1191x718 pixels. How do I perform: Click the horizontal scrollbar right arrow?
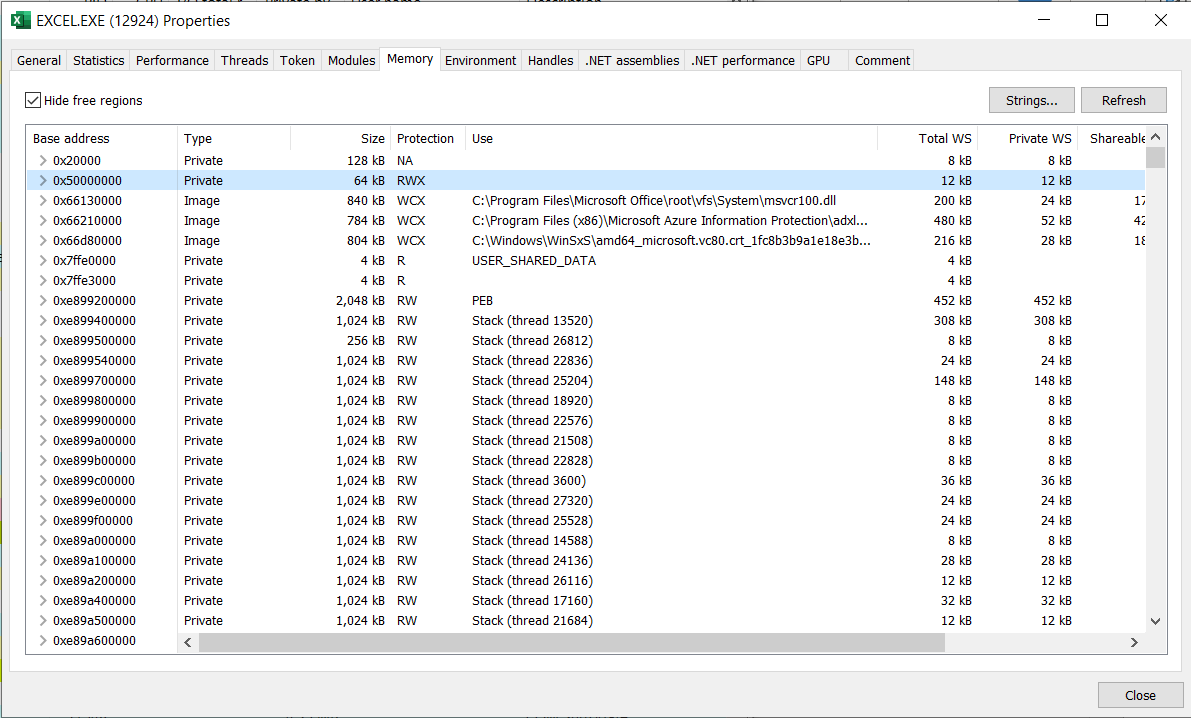(1134, 642)
